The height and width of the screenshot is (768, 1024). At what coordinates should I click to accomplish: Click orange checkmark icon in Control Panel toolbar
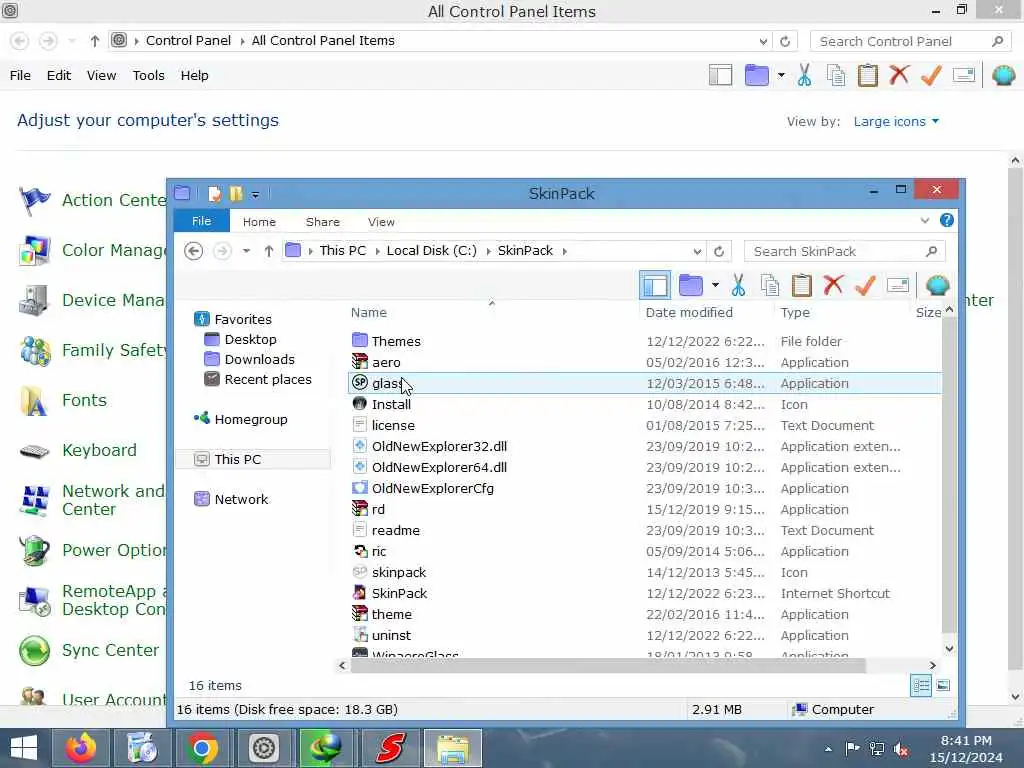[x=931, y=75]
